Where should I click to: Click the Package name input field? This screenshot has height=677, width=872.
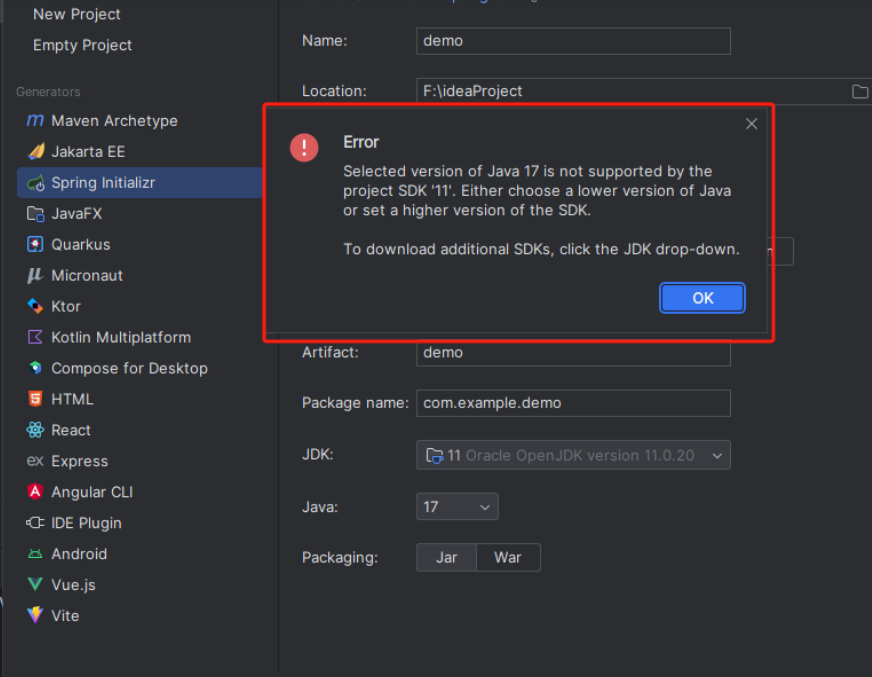point(573,403)
